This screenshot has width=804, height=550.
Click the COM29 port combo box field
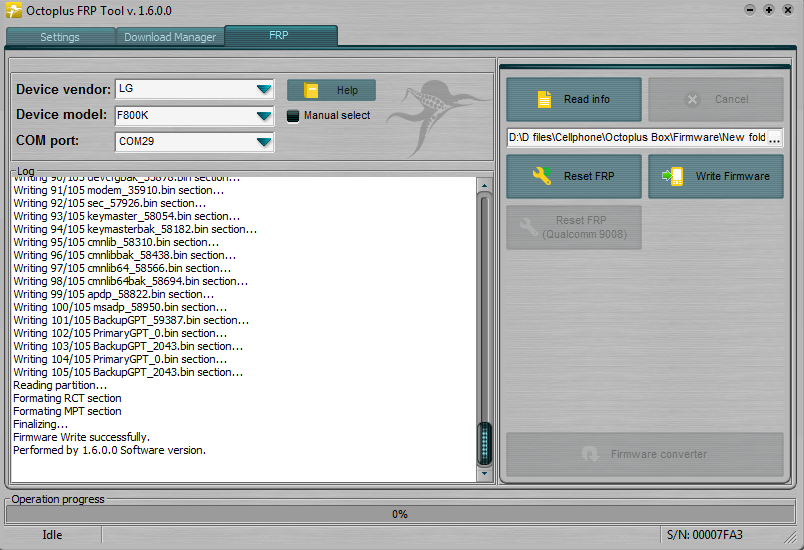[194, 141]
